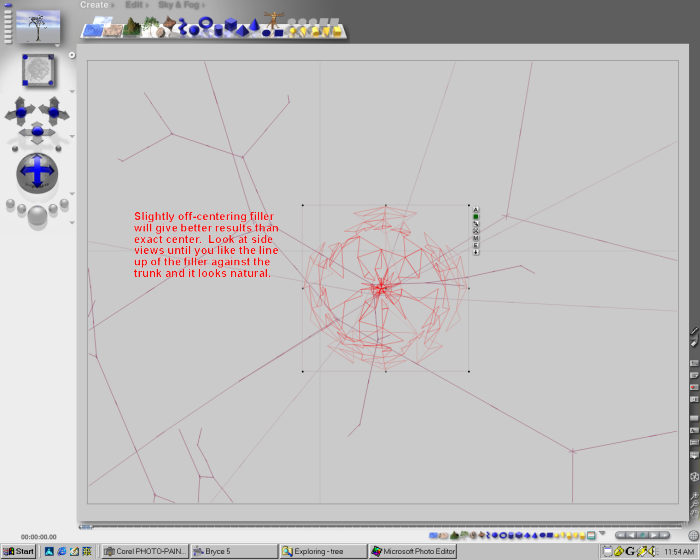Toggle the green family color square
The width and height of the screenshot is (700, 560).
pyautogui.click(x=476, y=217)
